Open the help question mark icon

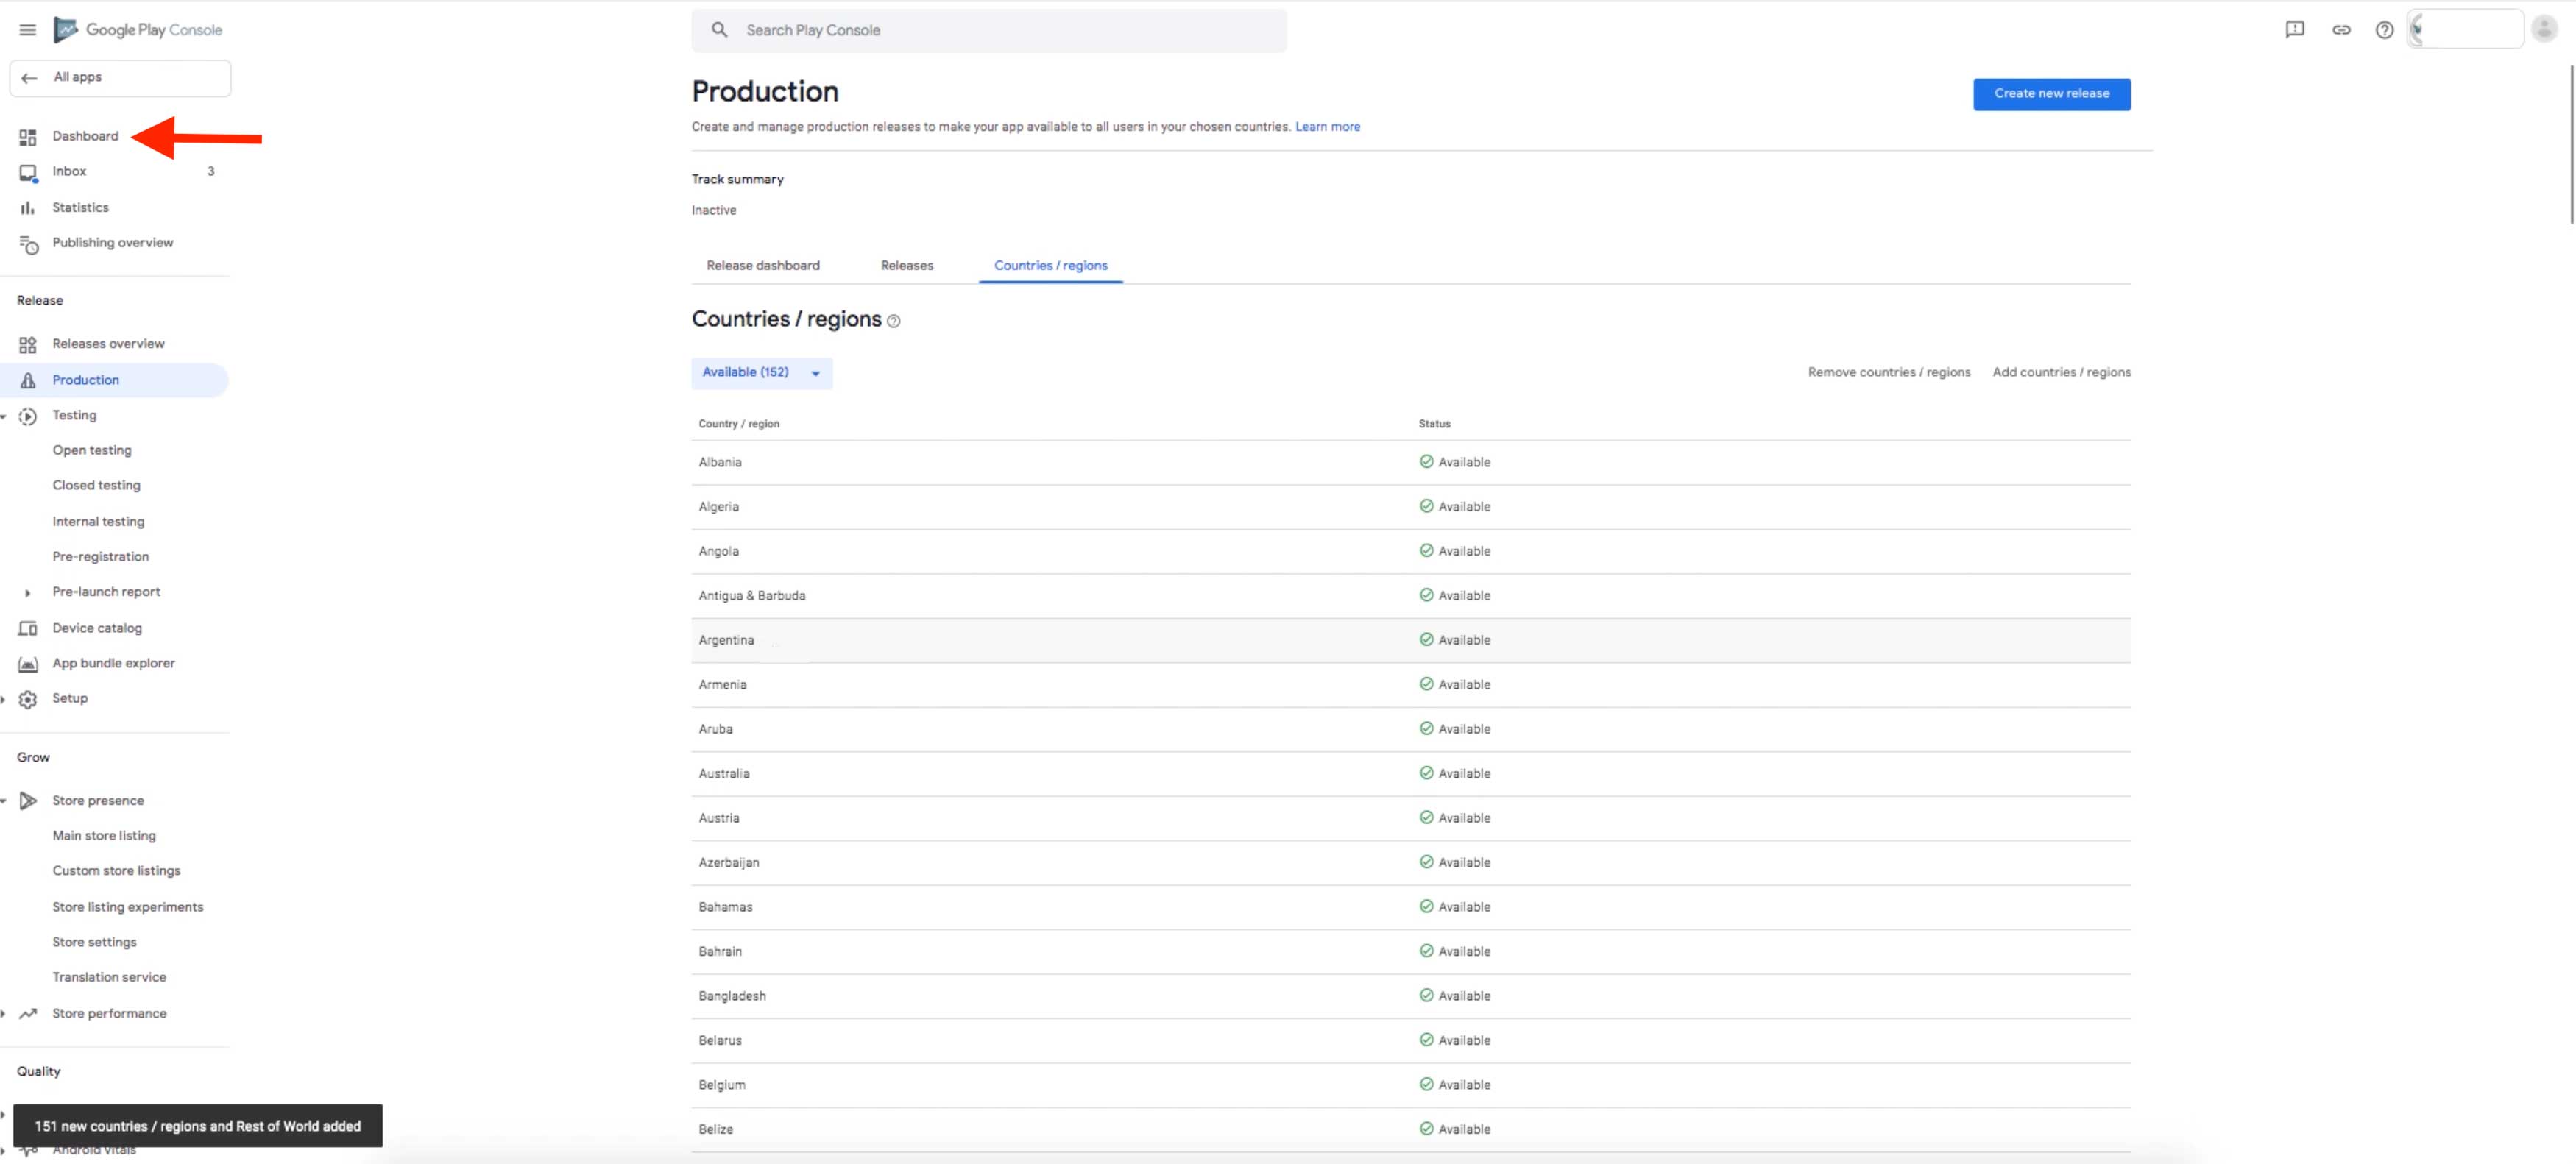(x=2384, y=30)
